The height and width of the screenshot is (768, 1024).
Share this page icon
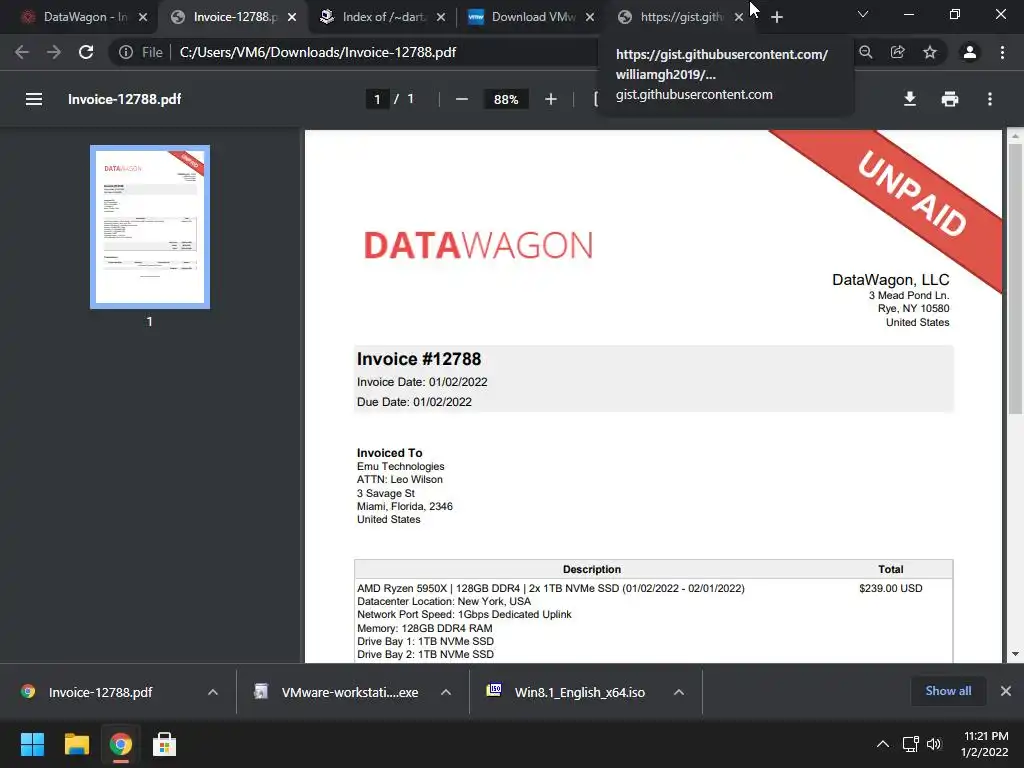[x=898, y=52]
